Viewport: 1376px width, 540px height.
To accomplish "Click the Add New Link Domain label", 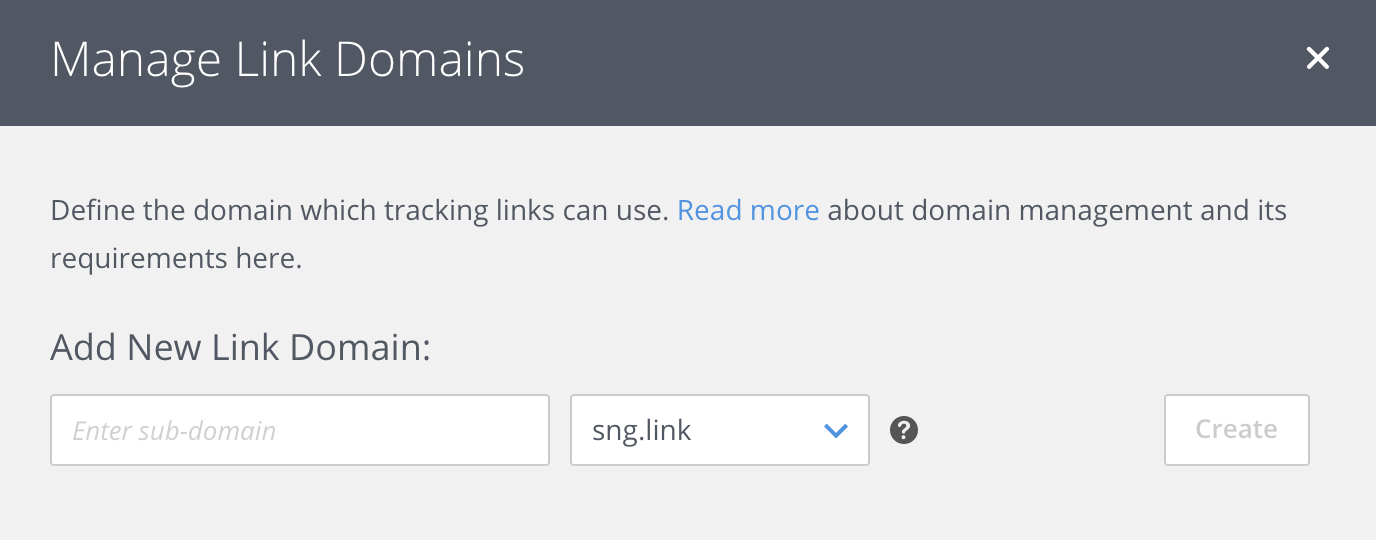I will point(240,347).
